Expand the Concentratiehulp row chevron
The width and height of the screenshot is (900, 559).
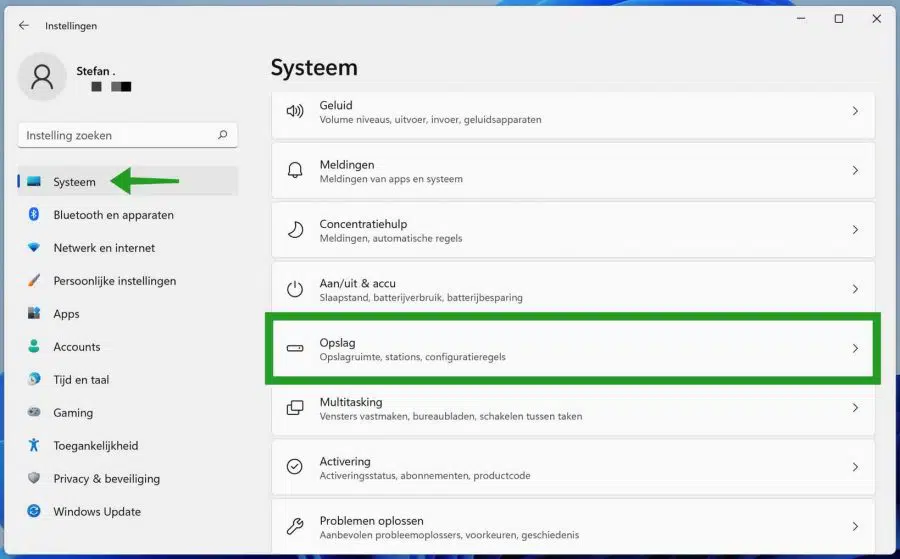coord(855,230)
